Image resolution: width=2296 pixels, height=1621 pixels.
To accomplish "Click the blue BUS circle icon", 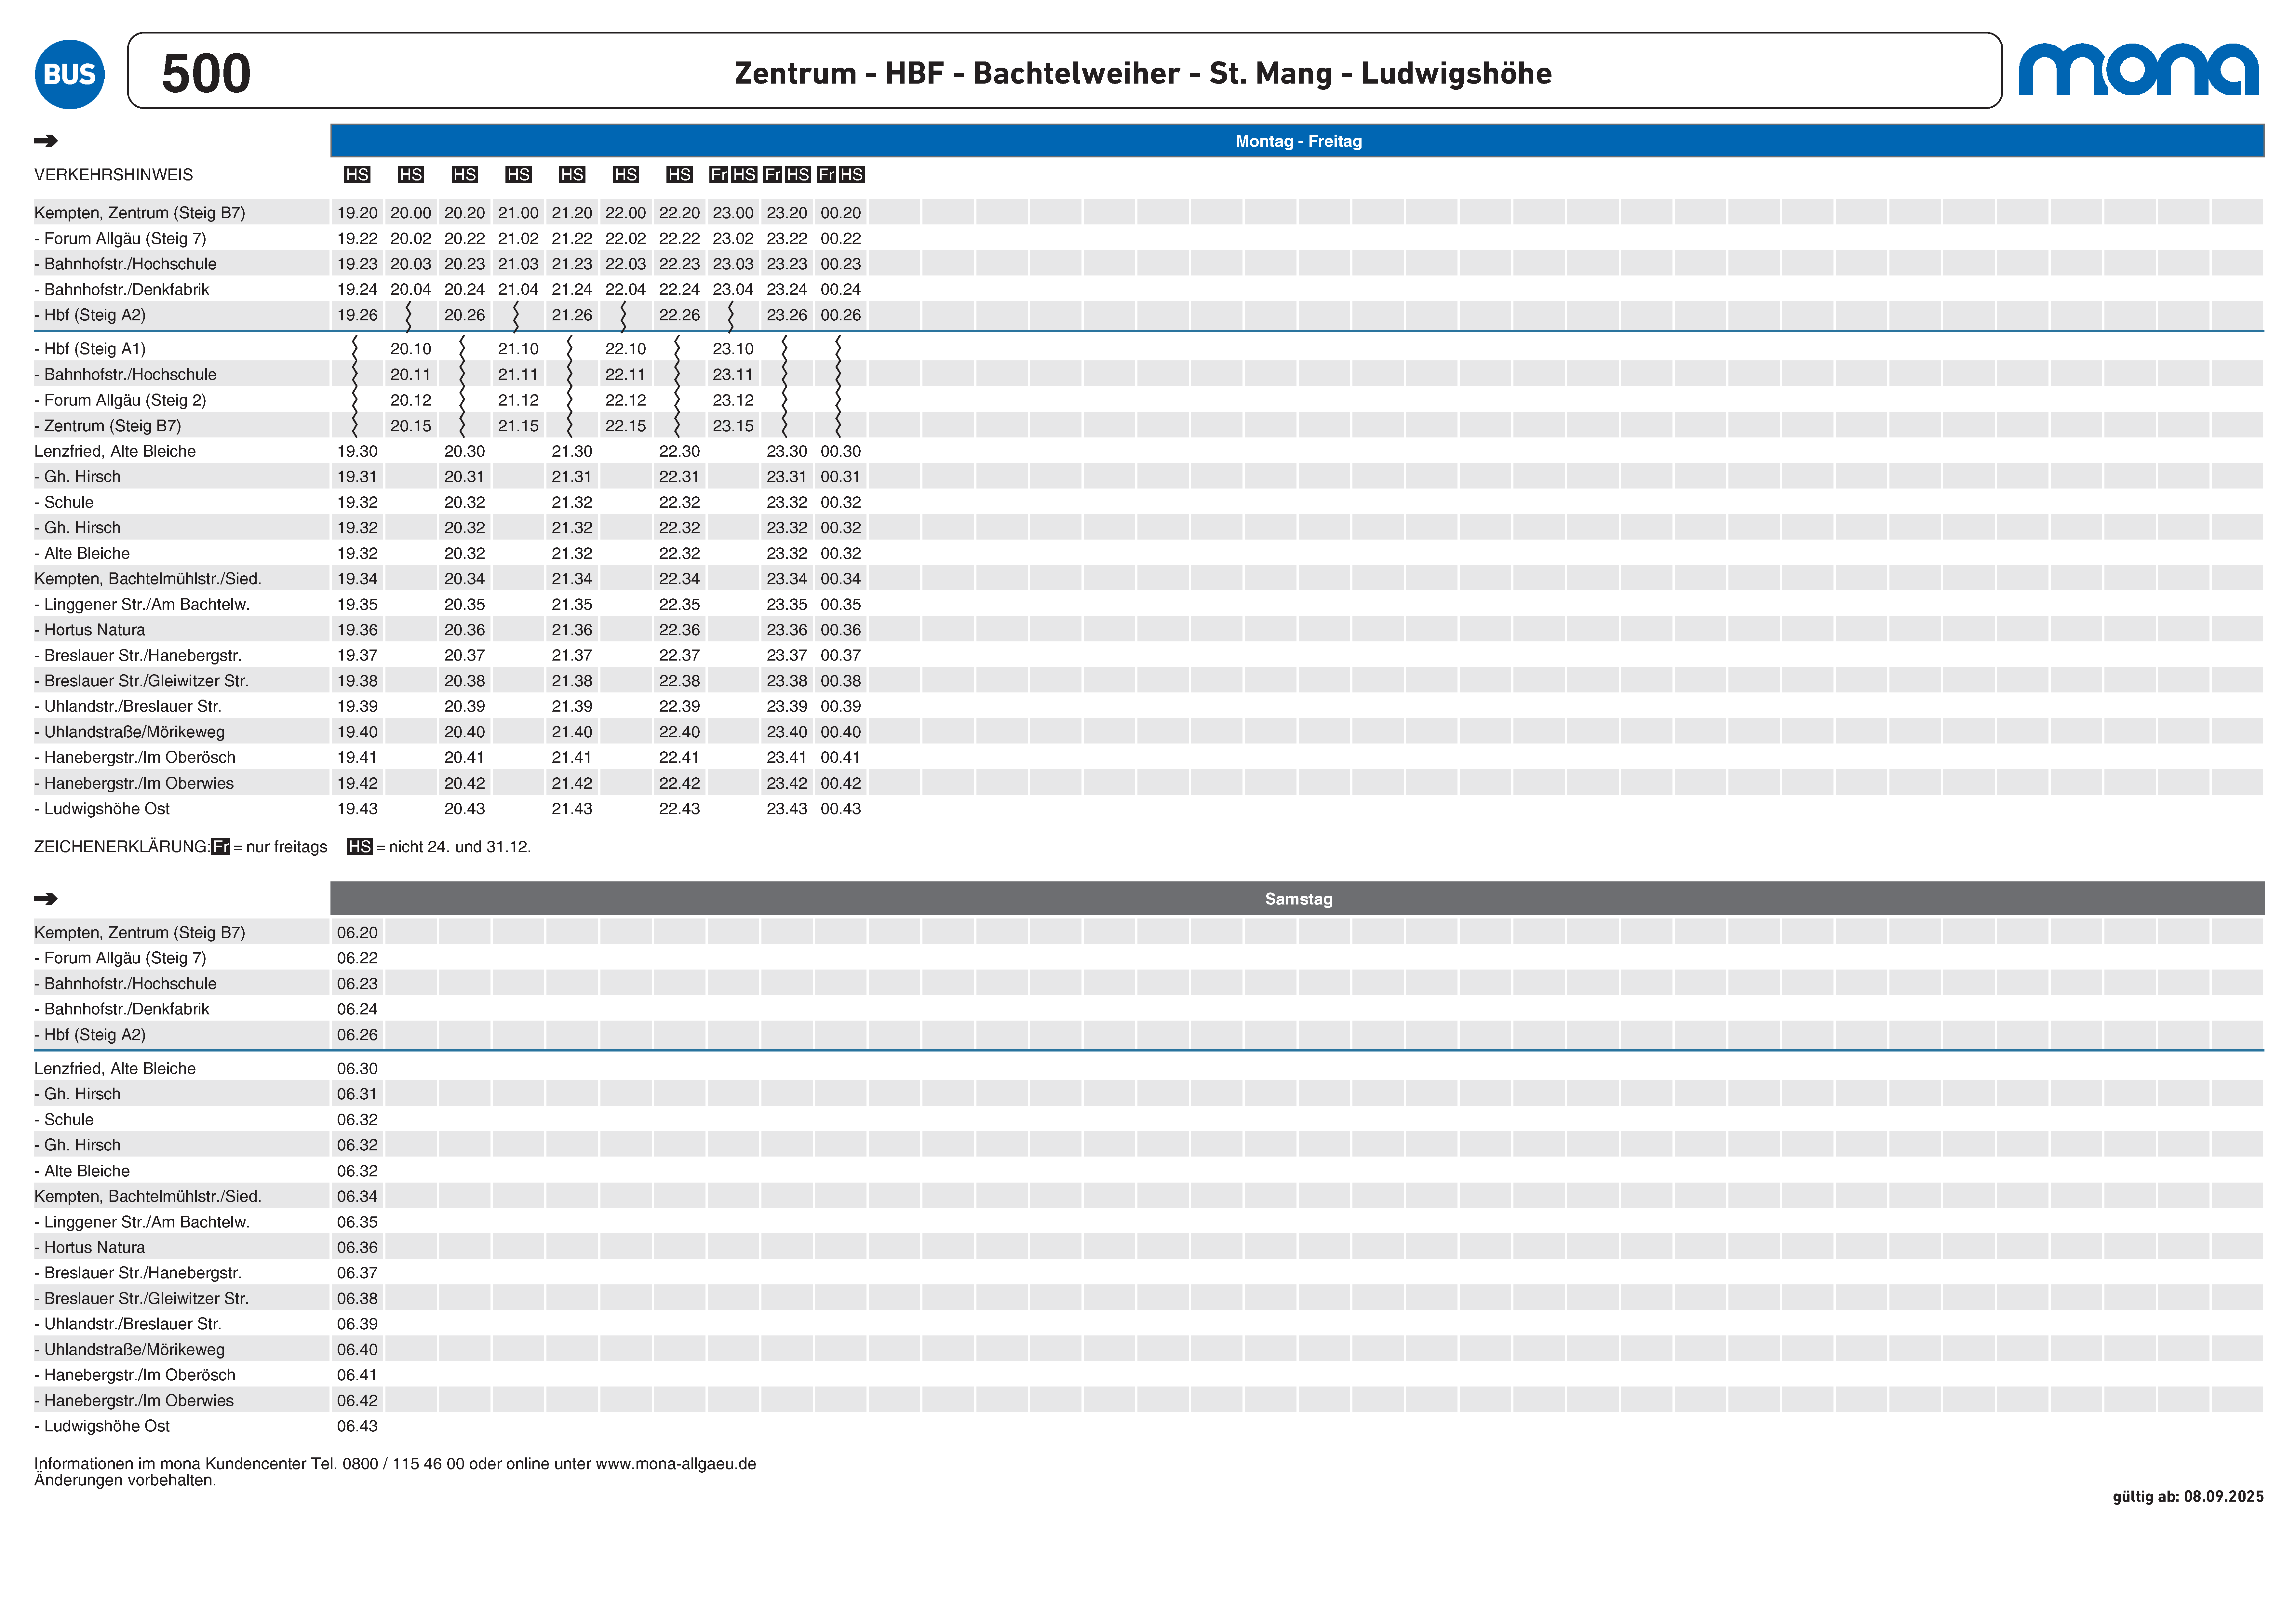I will [70, 74].
